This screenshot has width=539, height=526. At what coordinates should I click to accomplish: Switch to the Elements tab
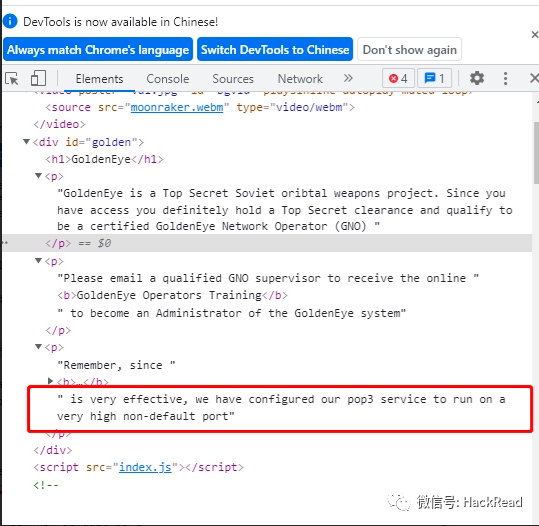click(x=99, y=79)
